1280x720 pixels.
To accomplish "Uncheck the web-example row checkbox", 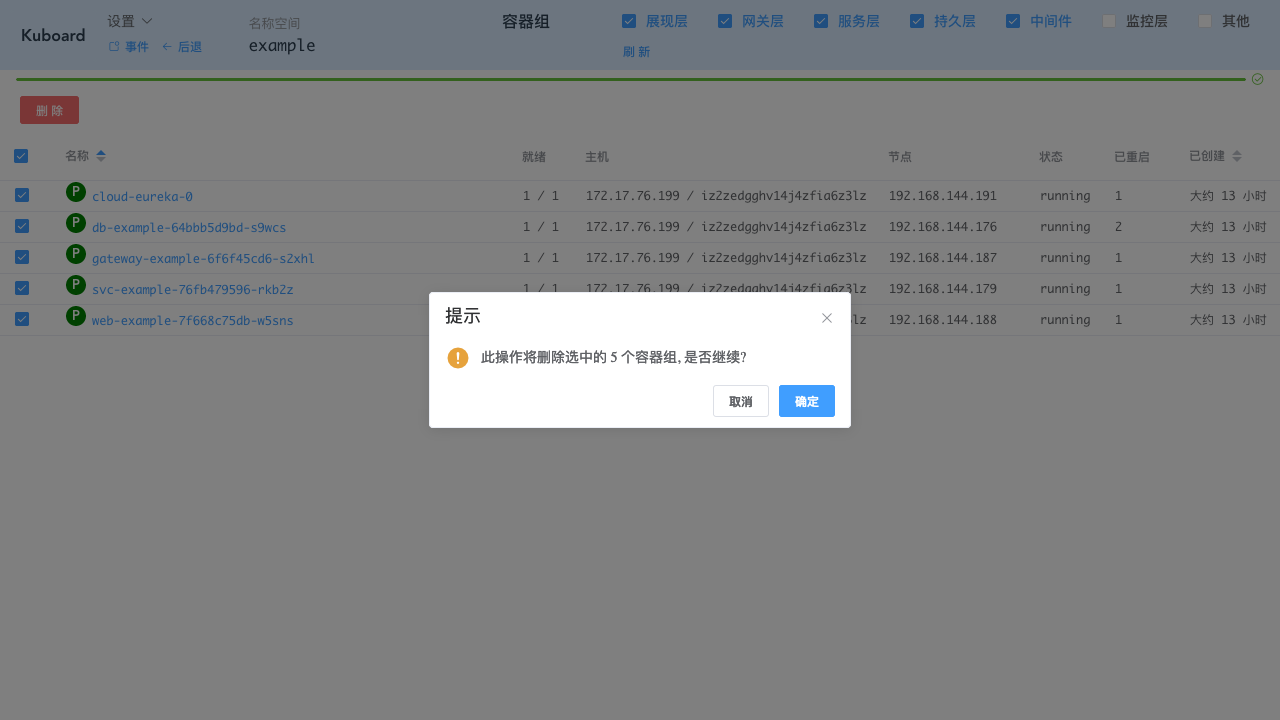I will 22,319.
